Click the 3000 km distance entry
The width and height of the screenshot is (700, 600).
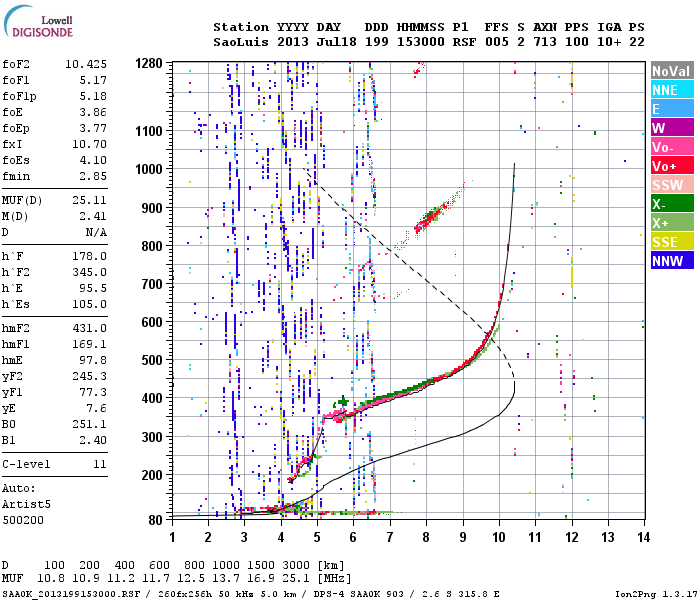296,565
